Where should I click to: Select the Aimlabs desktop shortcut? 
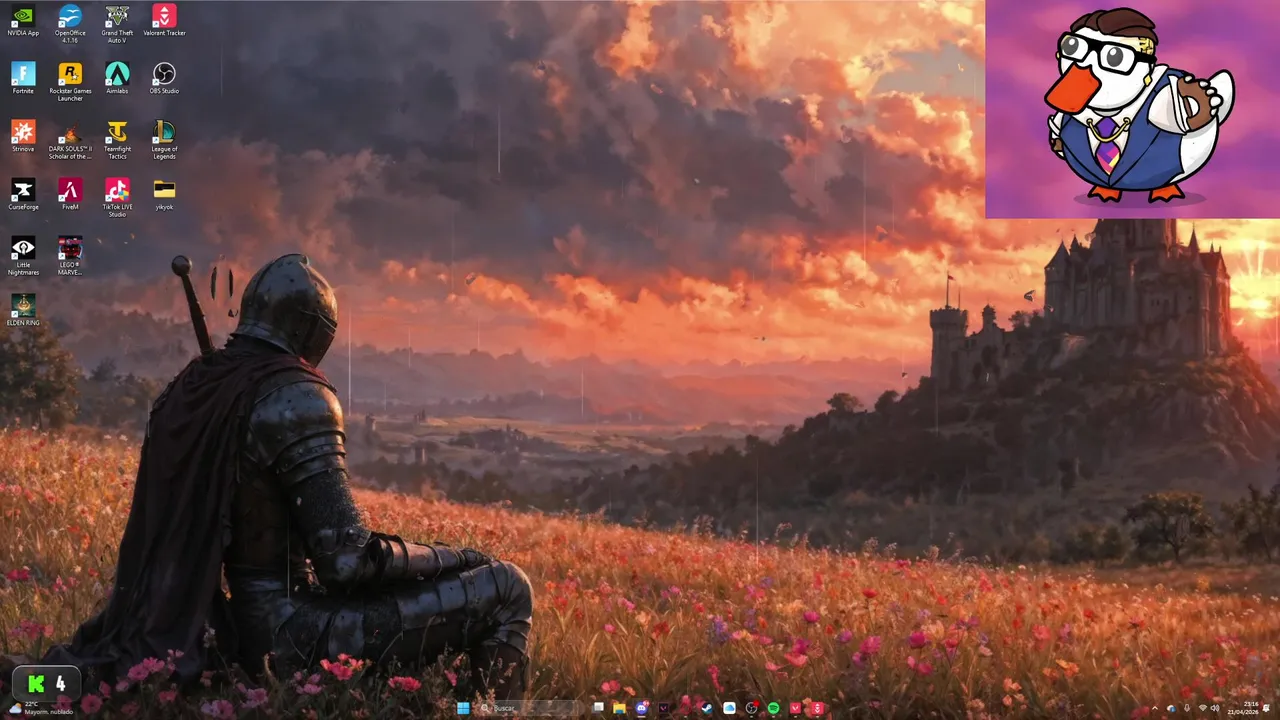117,80
